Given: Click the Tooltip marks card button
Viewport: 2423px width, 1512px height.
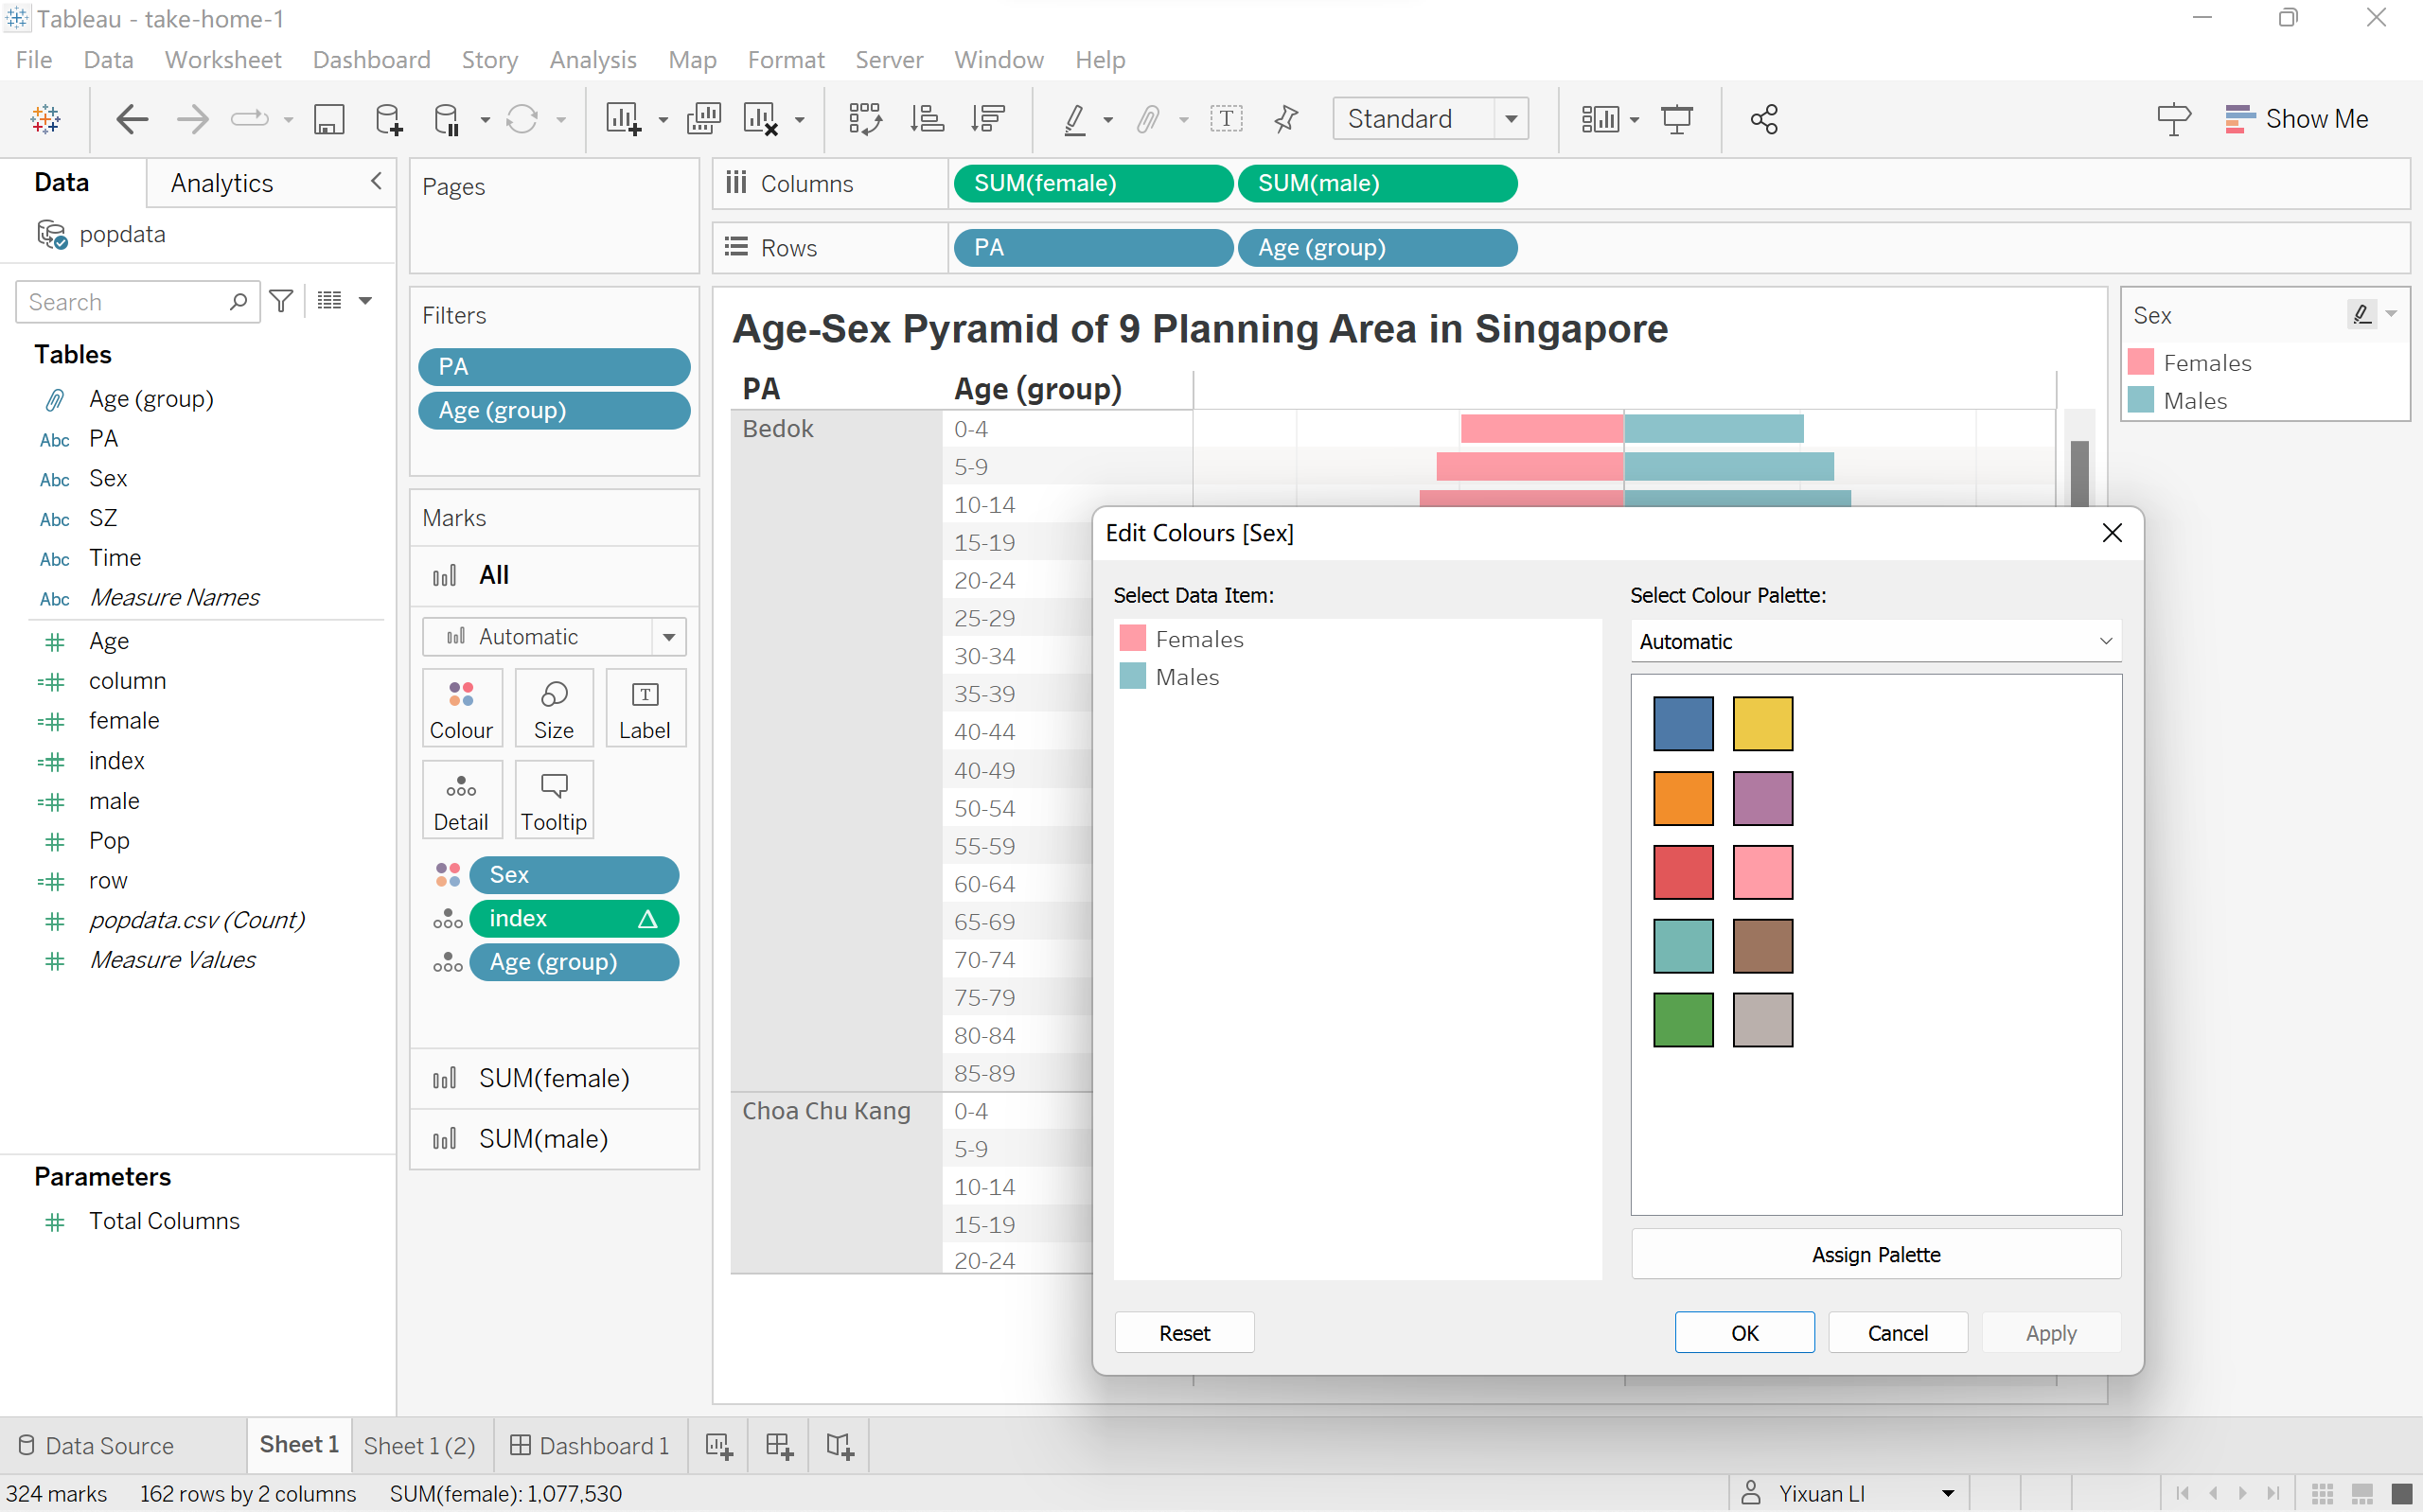Looking at the screenshot, I should pyautogui.click(x=553, y=800).
